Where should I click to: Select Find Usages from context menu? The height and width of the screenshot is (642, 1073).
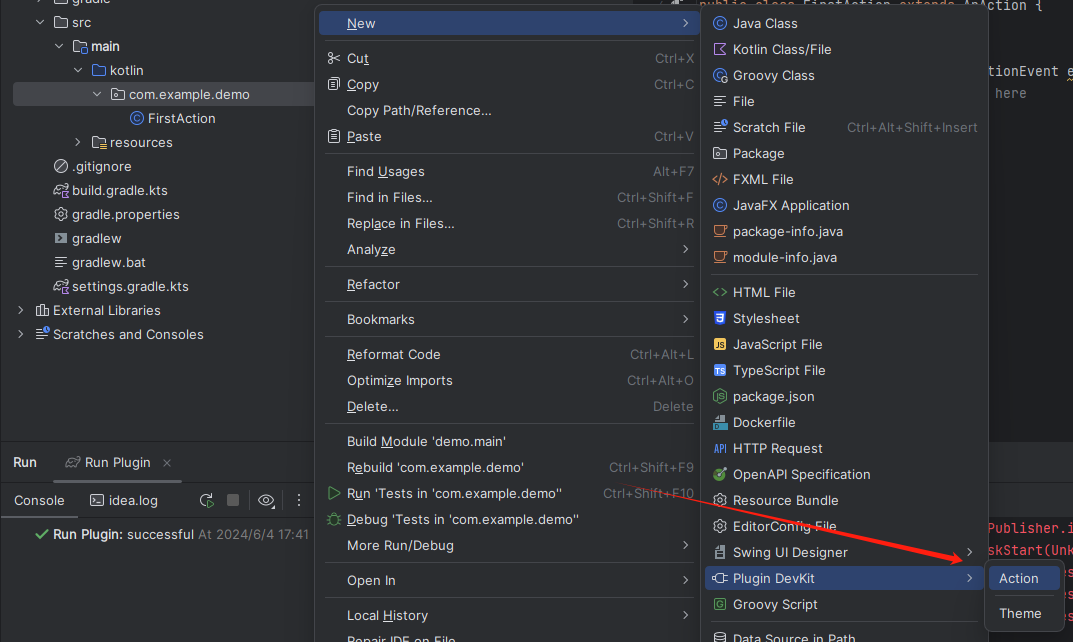coord(509,171)
